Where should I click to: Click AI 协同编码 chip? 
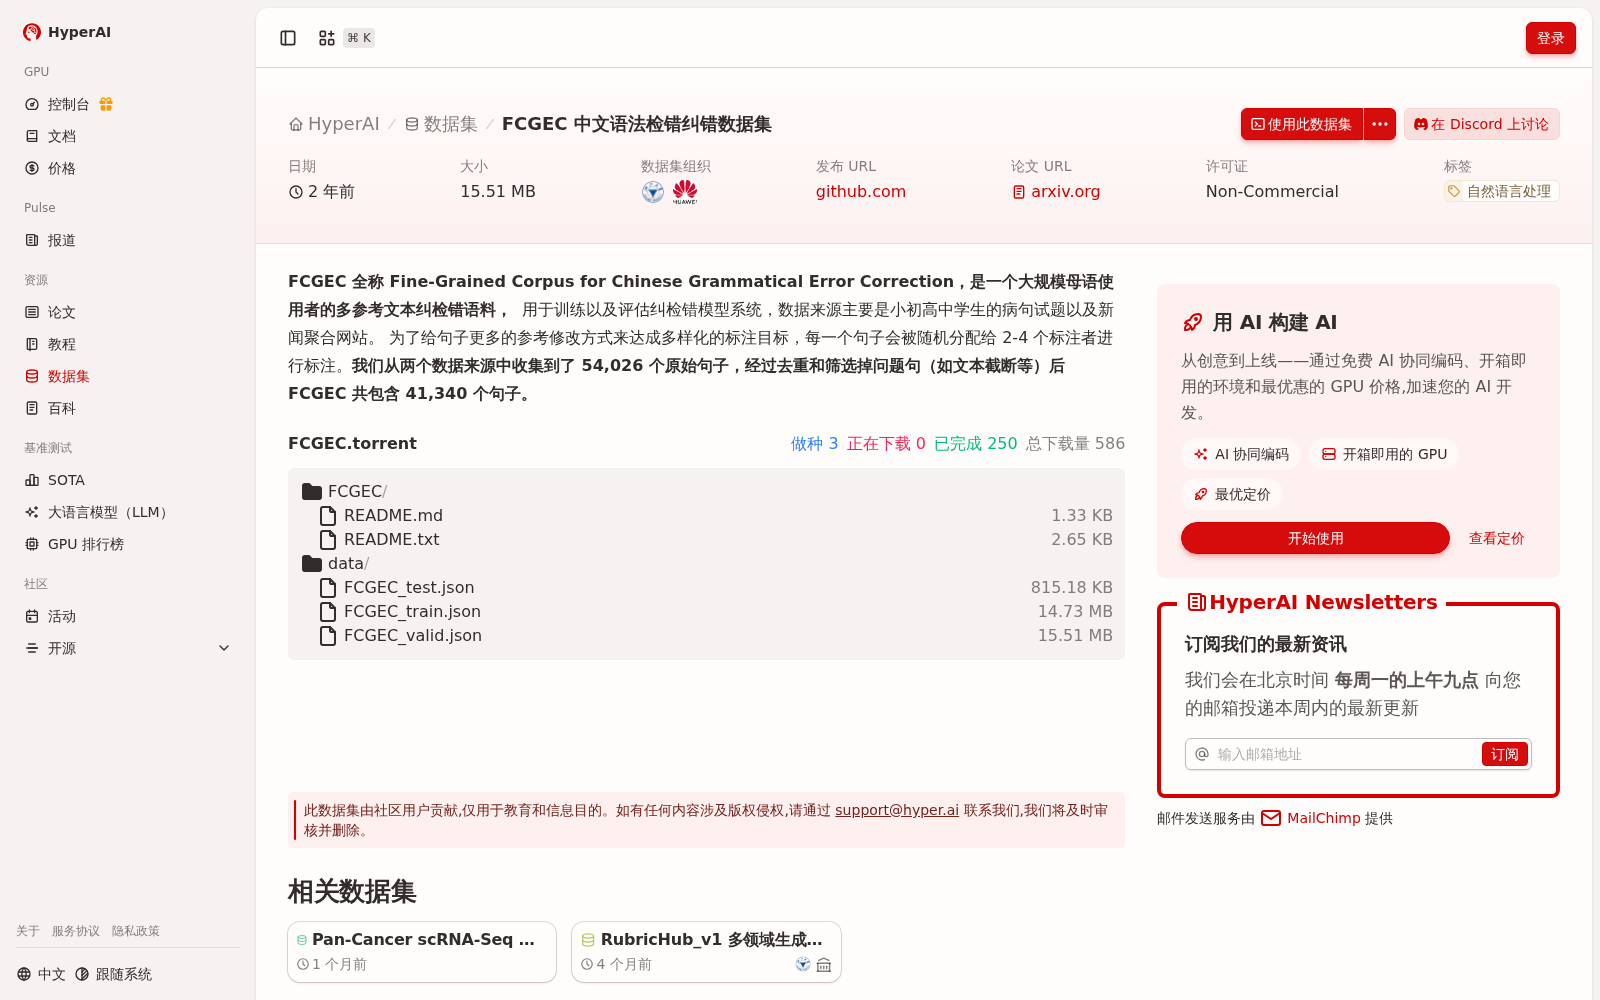(1241, 454)
